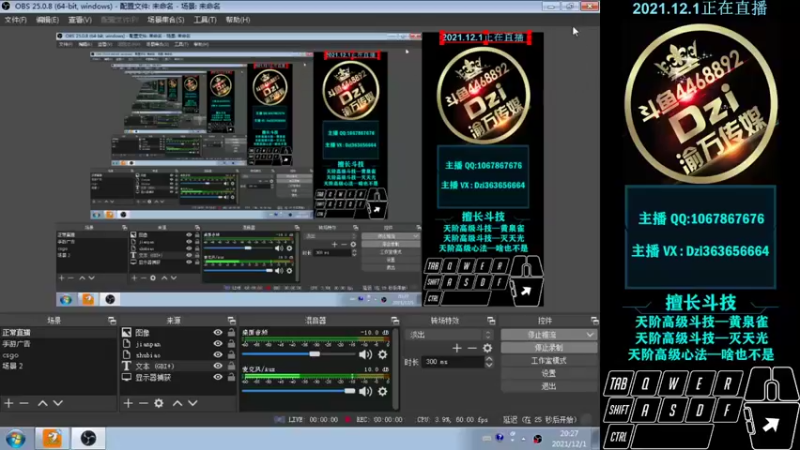800x450 pixels.
Task: Toggle lock on 图像 source
Action: [231, 333]
